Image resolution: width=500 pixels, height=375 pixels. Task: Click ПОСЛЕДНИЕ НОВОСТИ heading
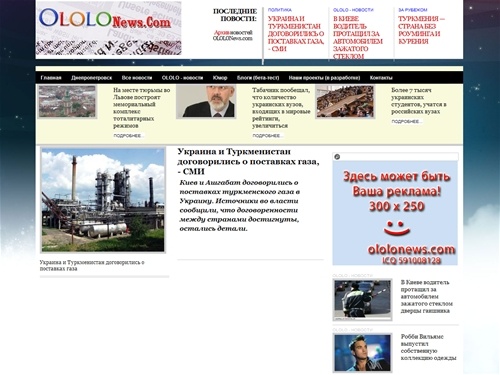click(235, 15)
